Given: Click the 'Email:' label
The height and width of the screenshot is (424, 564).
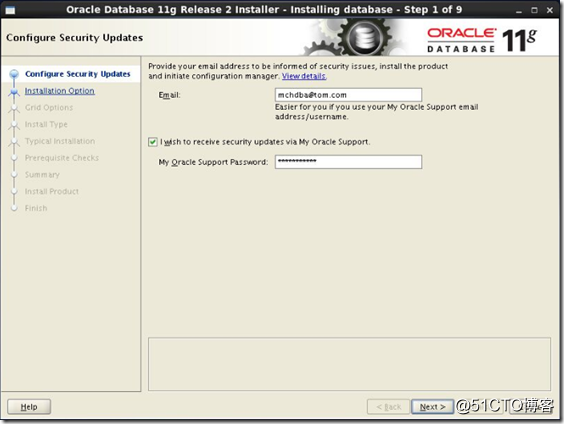Looking at the screenshot, I should [169, 95].
